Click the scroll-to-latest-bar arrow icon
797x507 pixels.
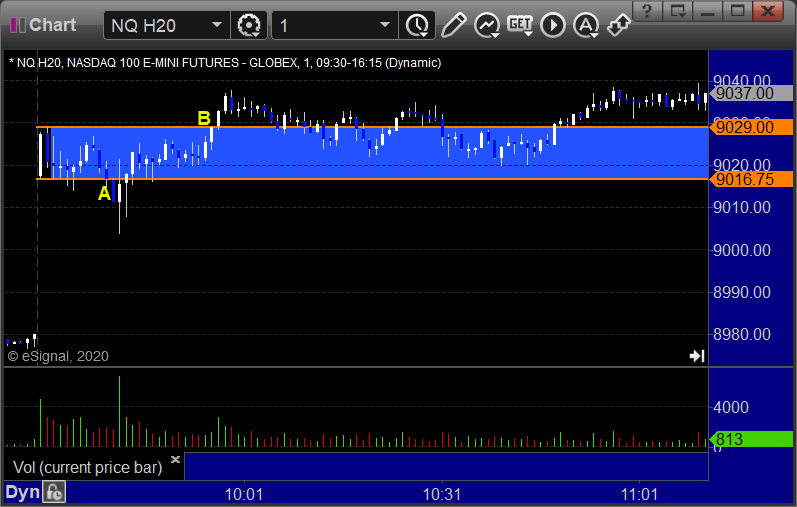tap(697, 356)
